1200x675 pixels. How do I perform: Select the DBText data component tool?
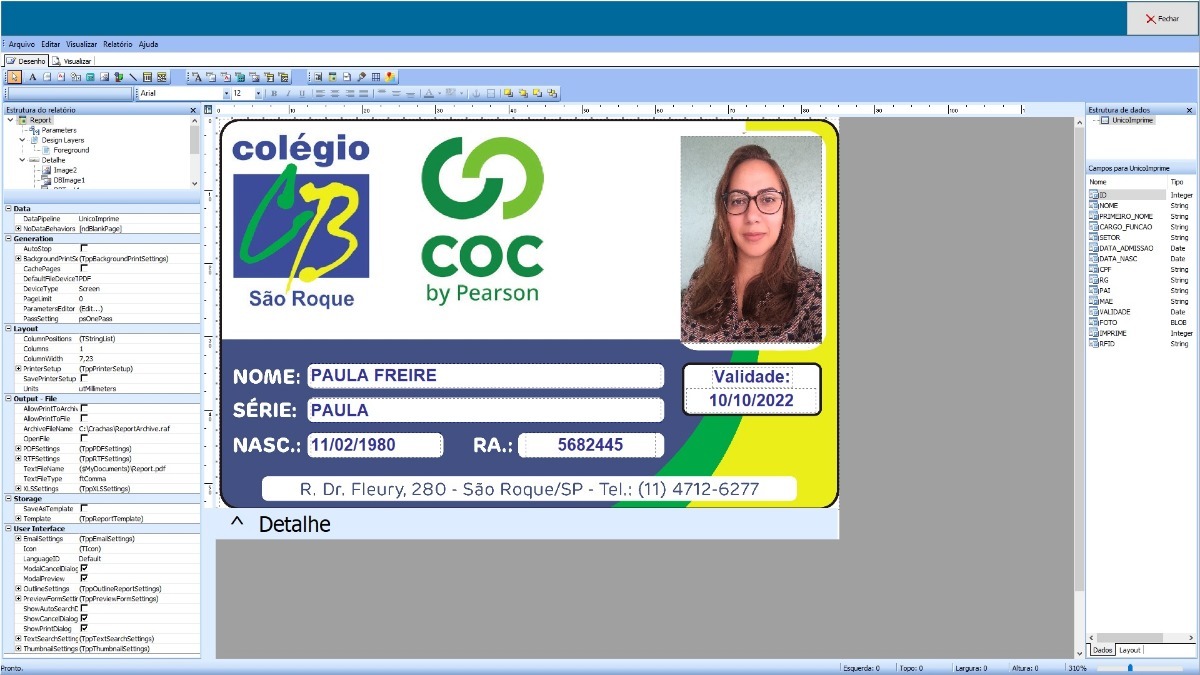[196, 76]
